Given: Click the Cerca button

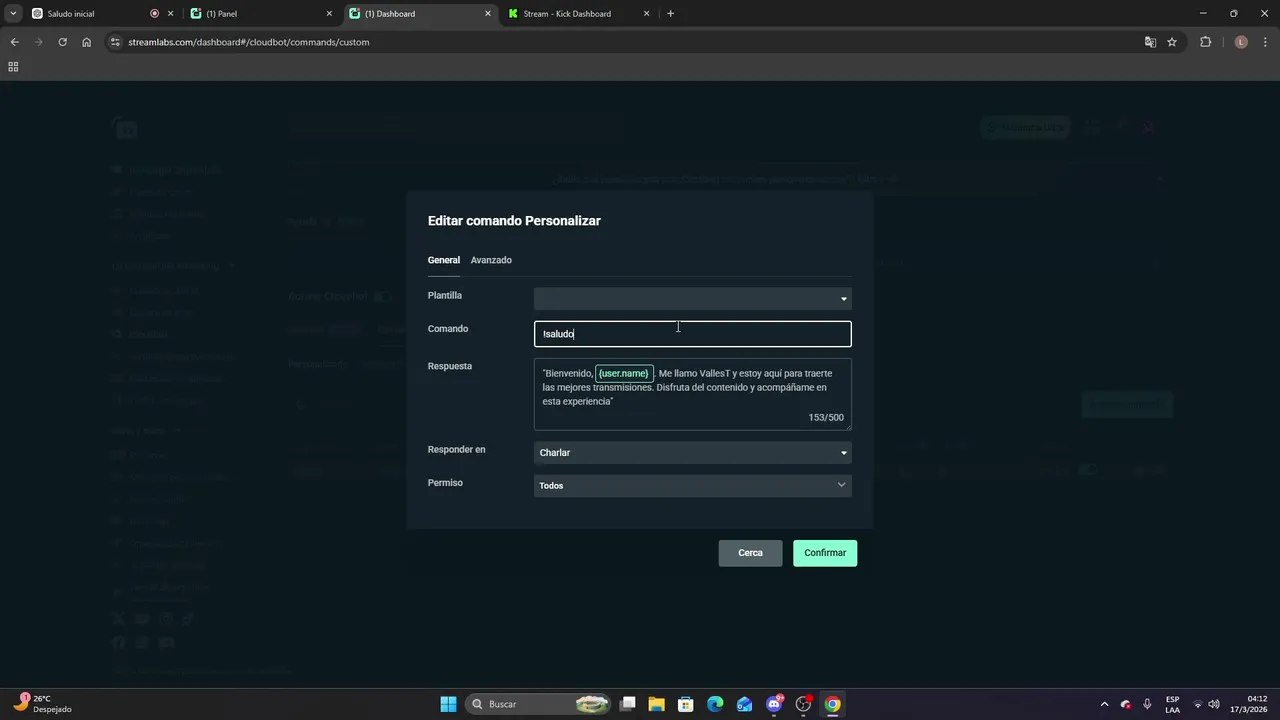Looking at the screenshot, I should [750, 553].
